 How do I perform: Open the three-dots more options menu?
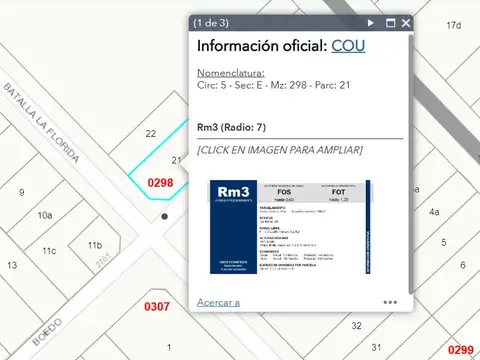(390, 302)
